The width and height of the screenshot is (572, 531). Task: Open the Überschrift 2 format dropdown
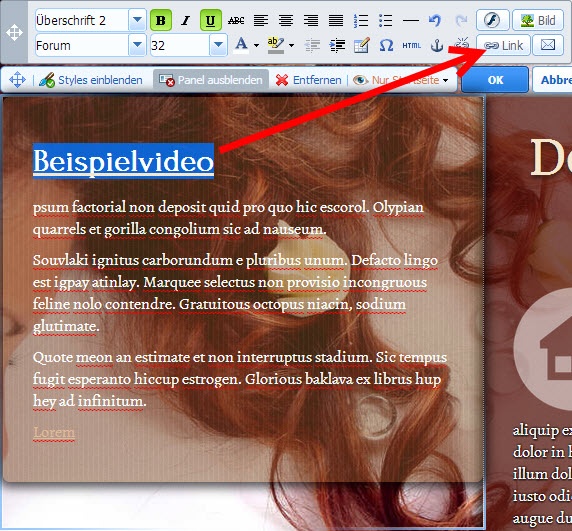[138, 20]
